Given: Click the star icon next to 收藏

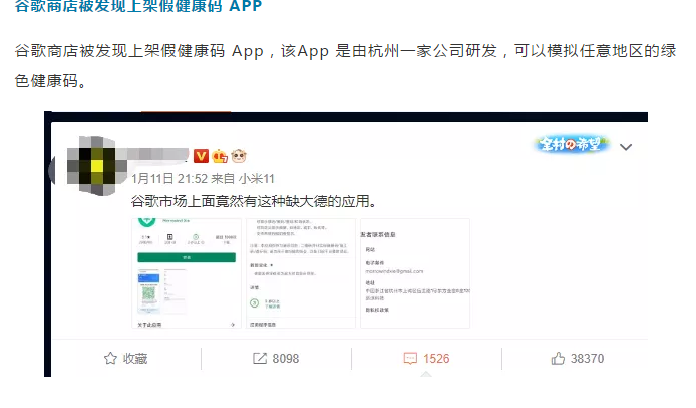Looking at the screenshot, I should coord(110,358).
